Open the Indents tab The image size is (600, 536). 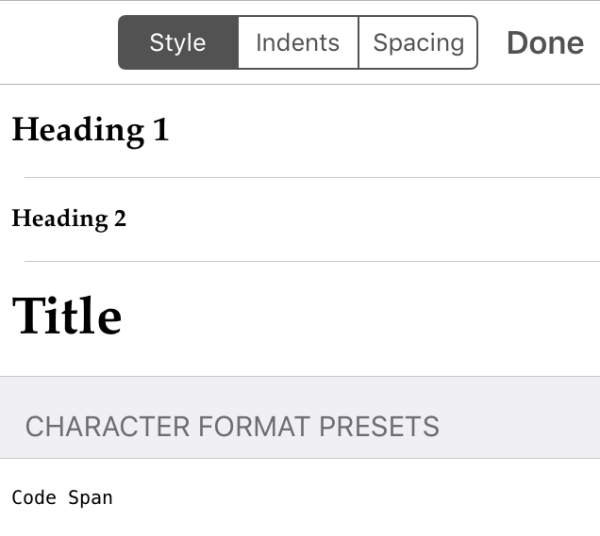[298, 43]
